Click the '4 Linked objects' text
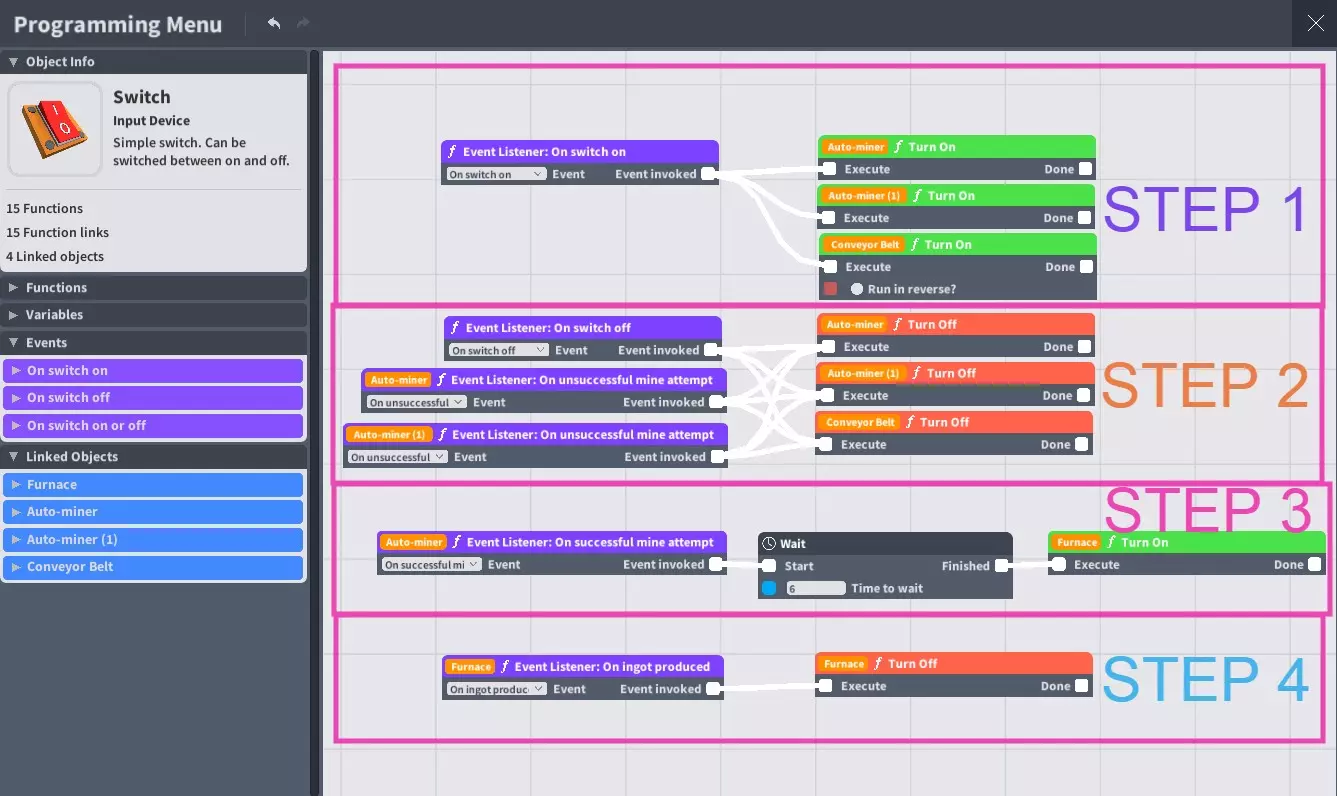1337x796 pixels. 55,257
